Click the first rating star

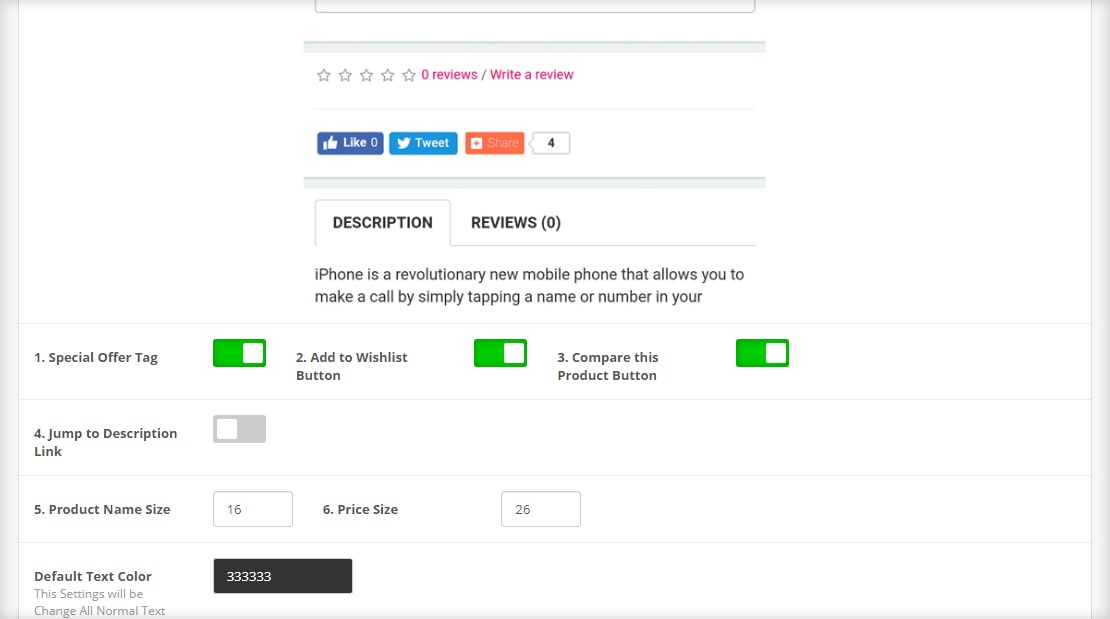[x=324, y=75]
